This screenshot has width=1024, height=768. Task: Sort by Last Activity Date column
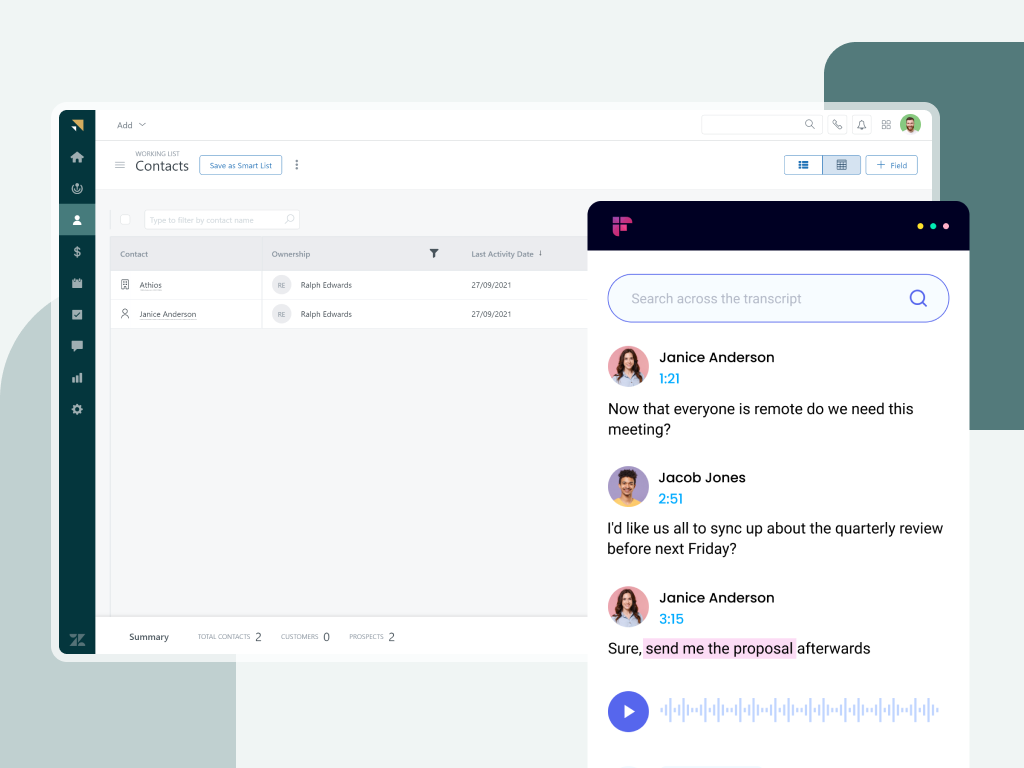pos(506,254)
